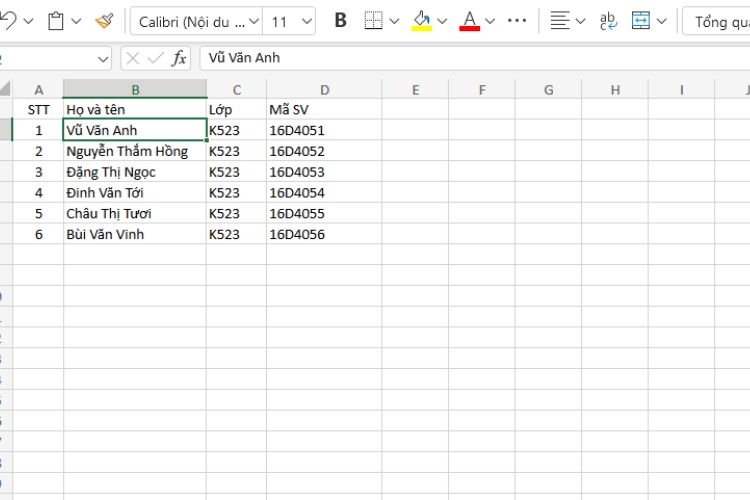The height and width of the screenshot is (500, 750).
Task: Select the cell Đinh Văn Tới
Action: [x=135, y=193]
